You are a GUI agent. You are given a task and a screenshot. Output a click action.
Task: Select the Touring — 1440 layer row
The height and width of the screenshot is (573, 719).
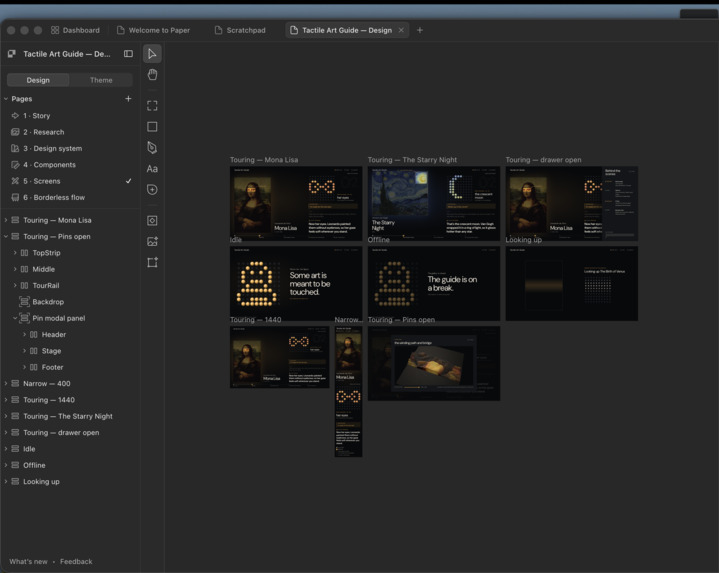(x=70, y=400)
